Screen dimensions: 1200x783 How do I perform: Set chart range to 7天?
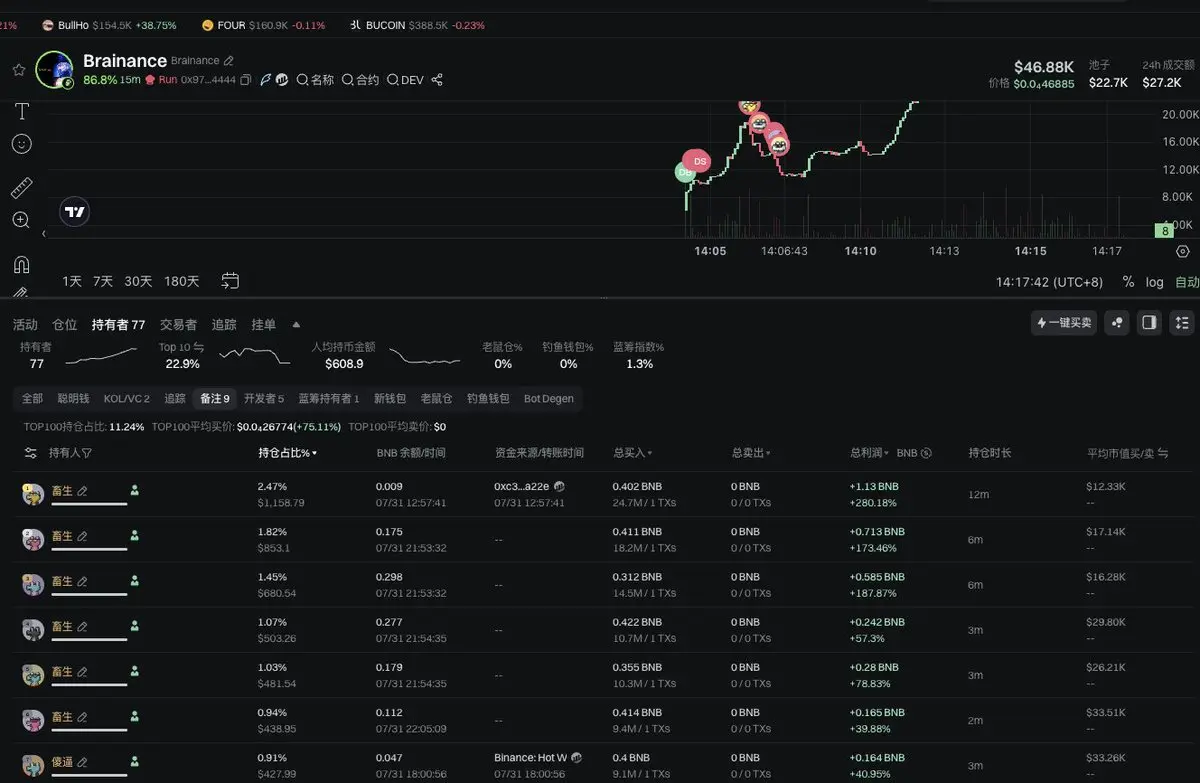tap(104, 282)
